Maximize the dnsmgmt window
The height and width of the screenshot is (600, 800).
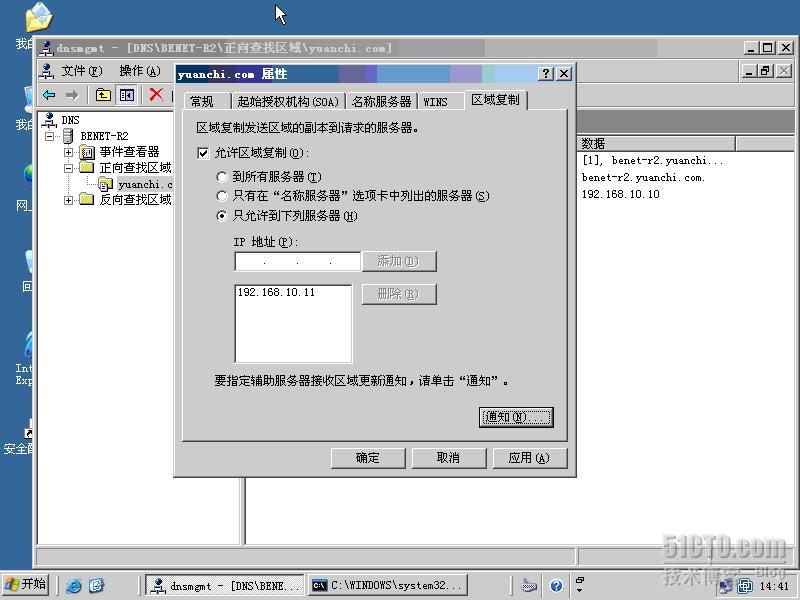pos(767,48)
